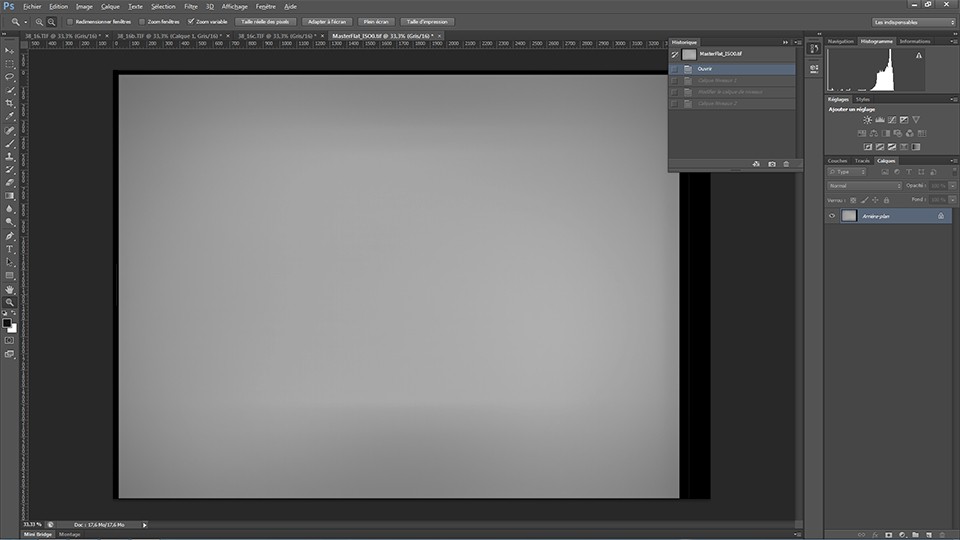The image size is (960, 540).
Task: Open the Normal blend mode dropdown
Action: point(864,186)
